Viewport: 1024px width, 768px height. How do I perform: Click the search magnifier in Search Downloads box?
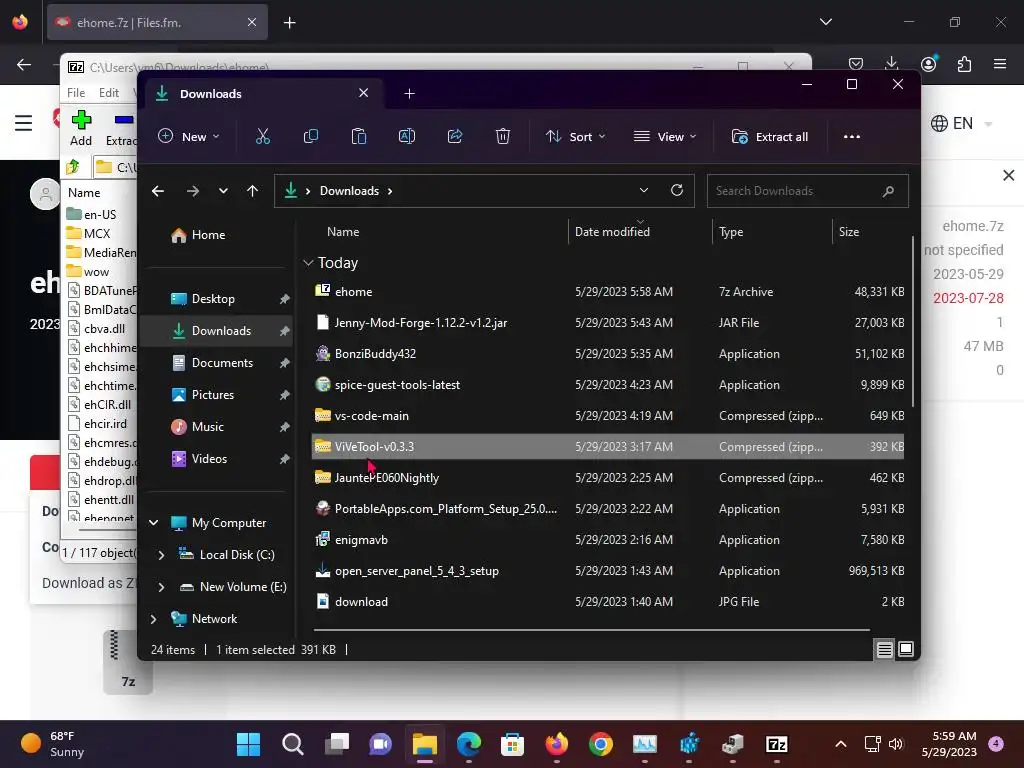(x=888, y=191)
